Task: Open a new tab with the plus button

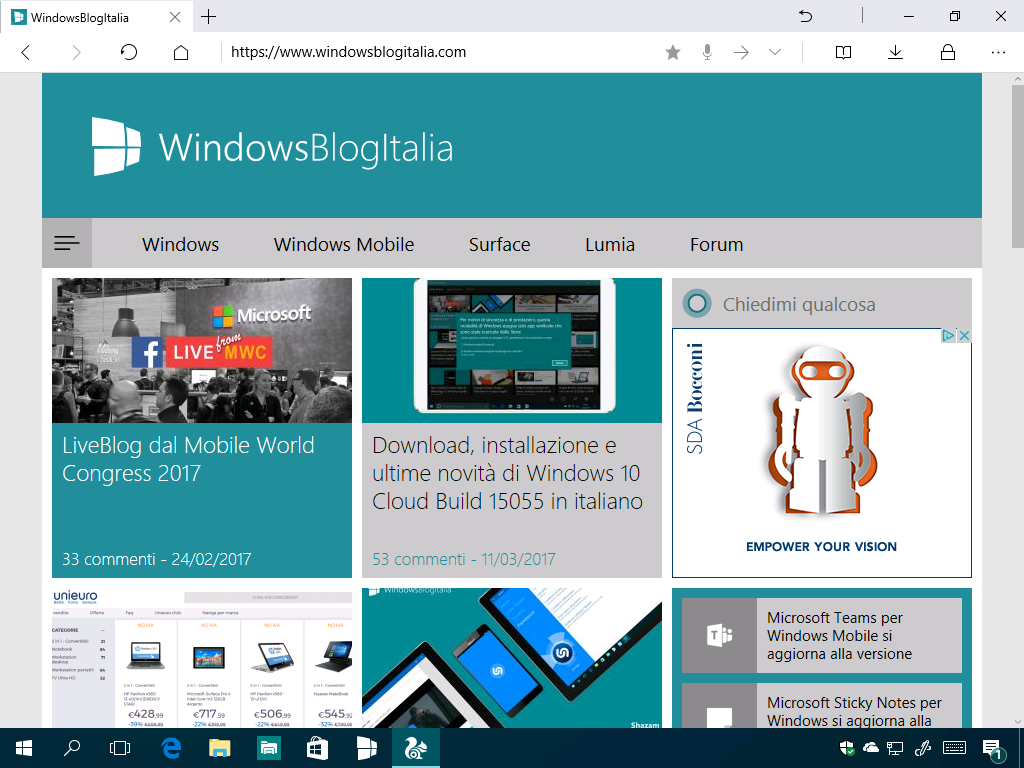Action: tap(208, 16)
